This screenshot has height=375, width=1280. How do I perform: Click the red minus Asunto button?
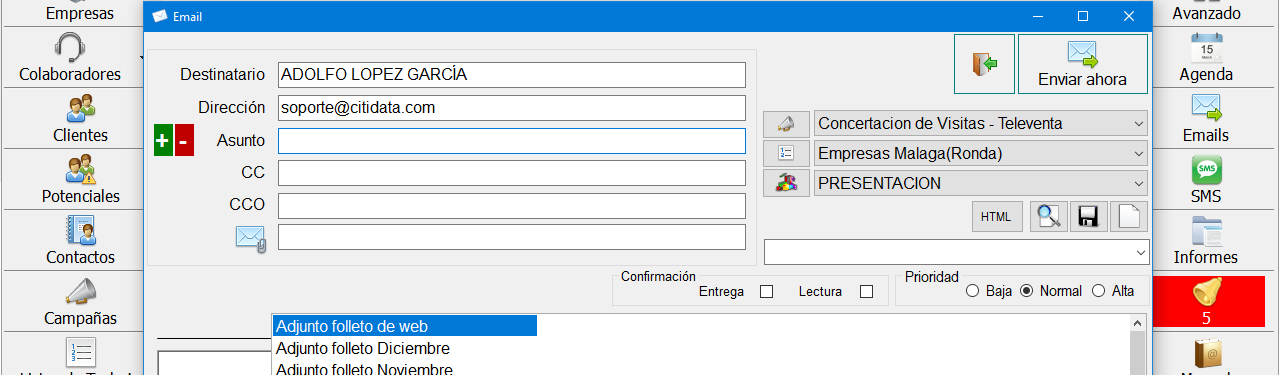pos(183,141)
